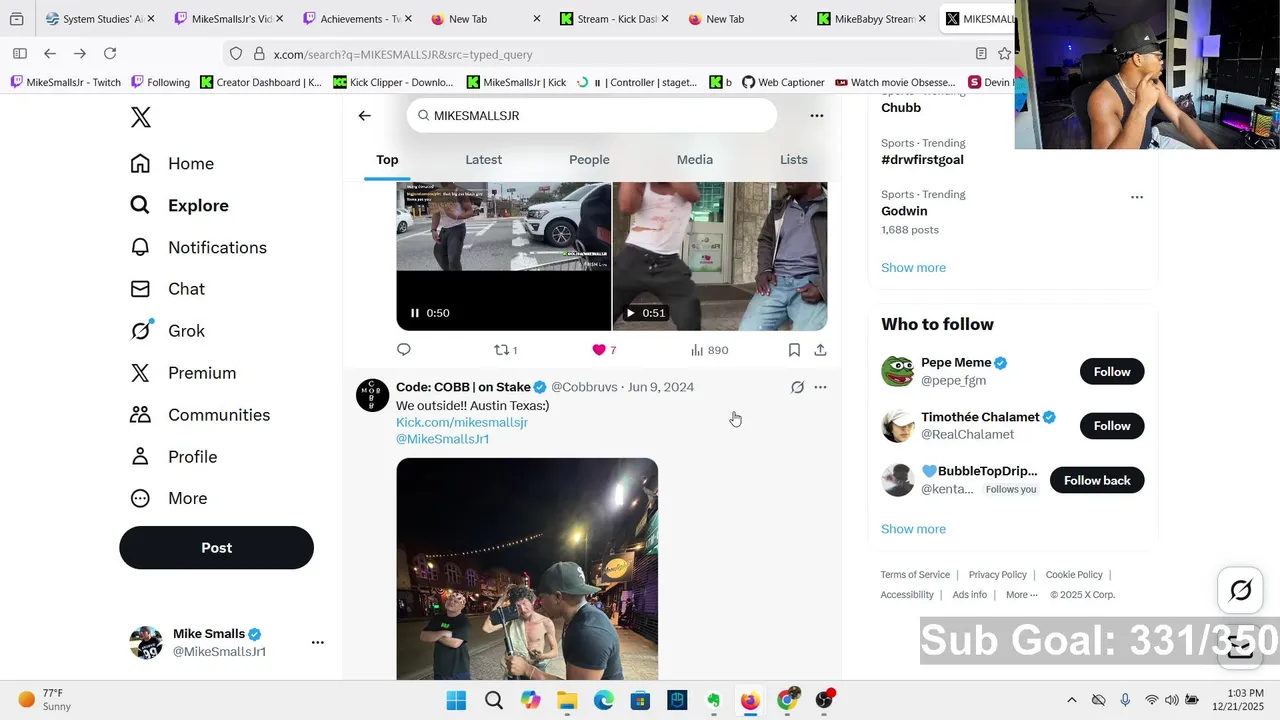Follow Timothée Chalamet
Viewport: 1280px width, 720px height.
(x=1112, y=426)
